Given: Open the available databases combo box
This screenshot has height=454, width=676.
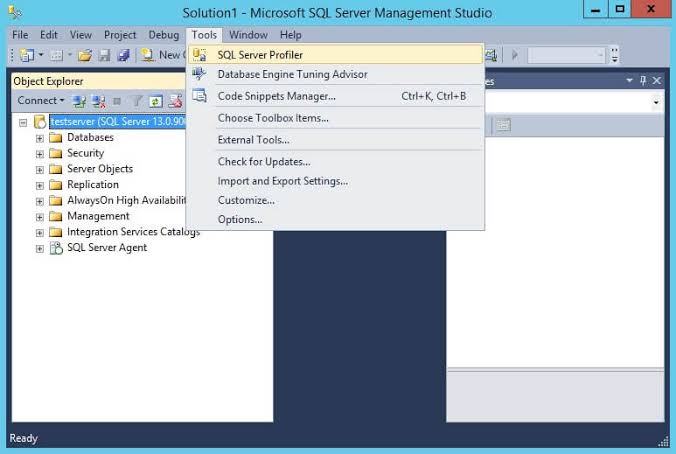Looking at the screenshot, I should 566,55.
